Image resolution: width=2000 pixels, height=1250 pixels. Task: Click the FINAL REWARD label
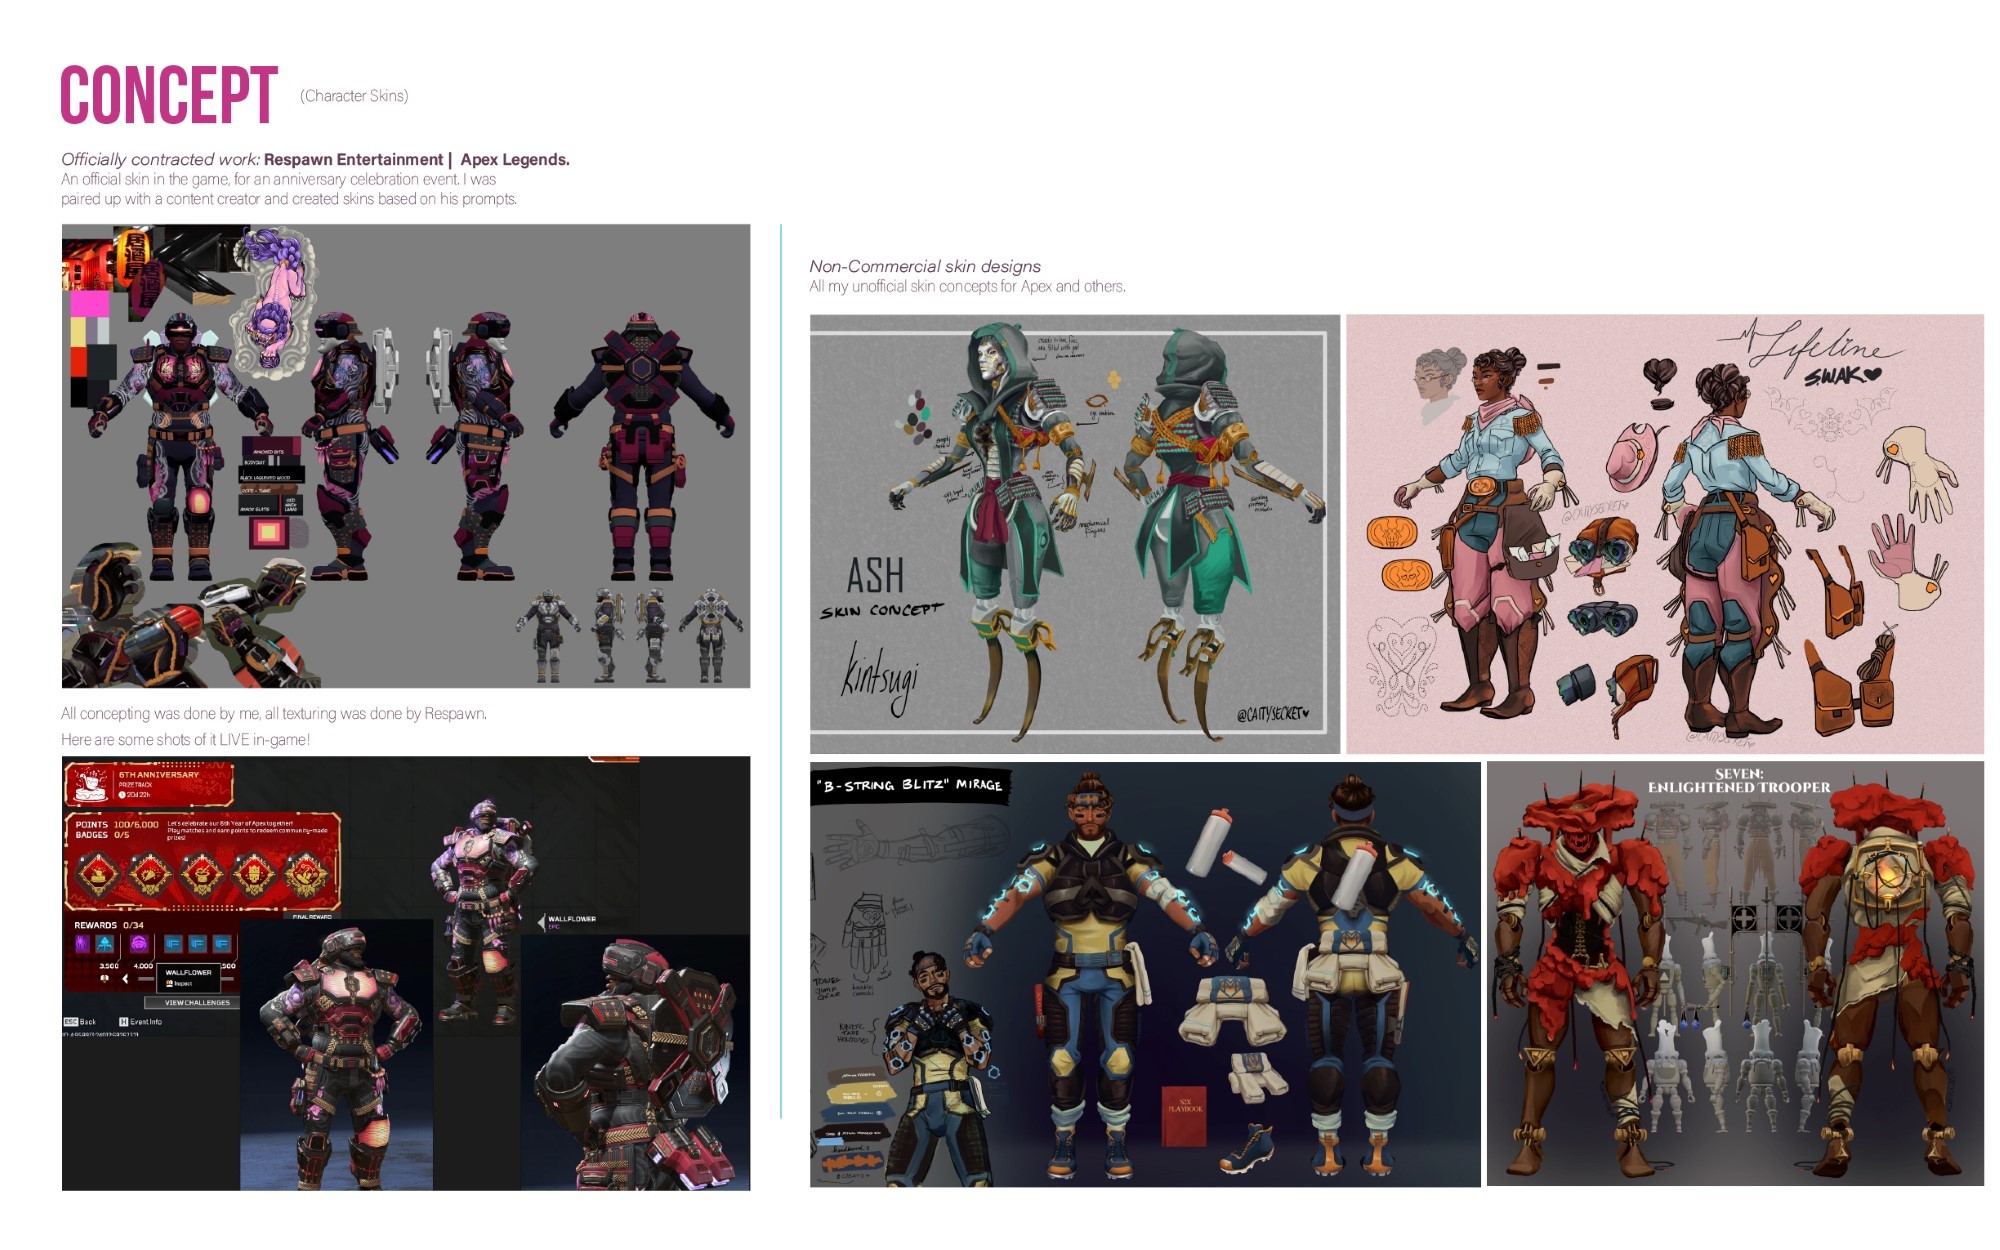[312, 916]
